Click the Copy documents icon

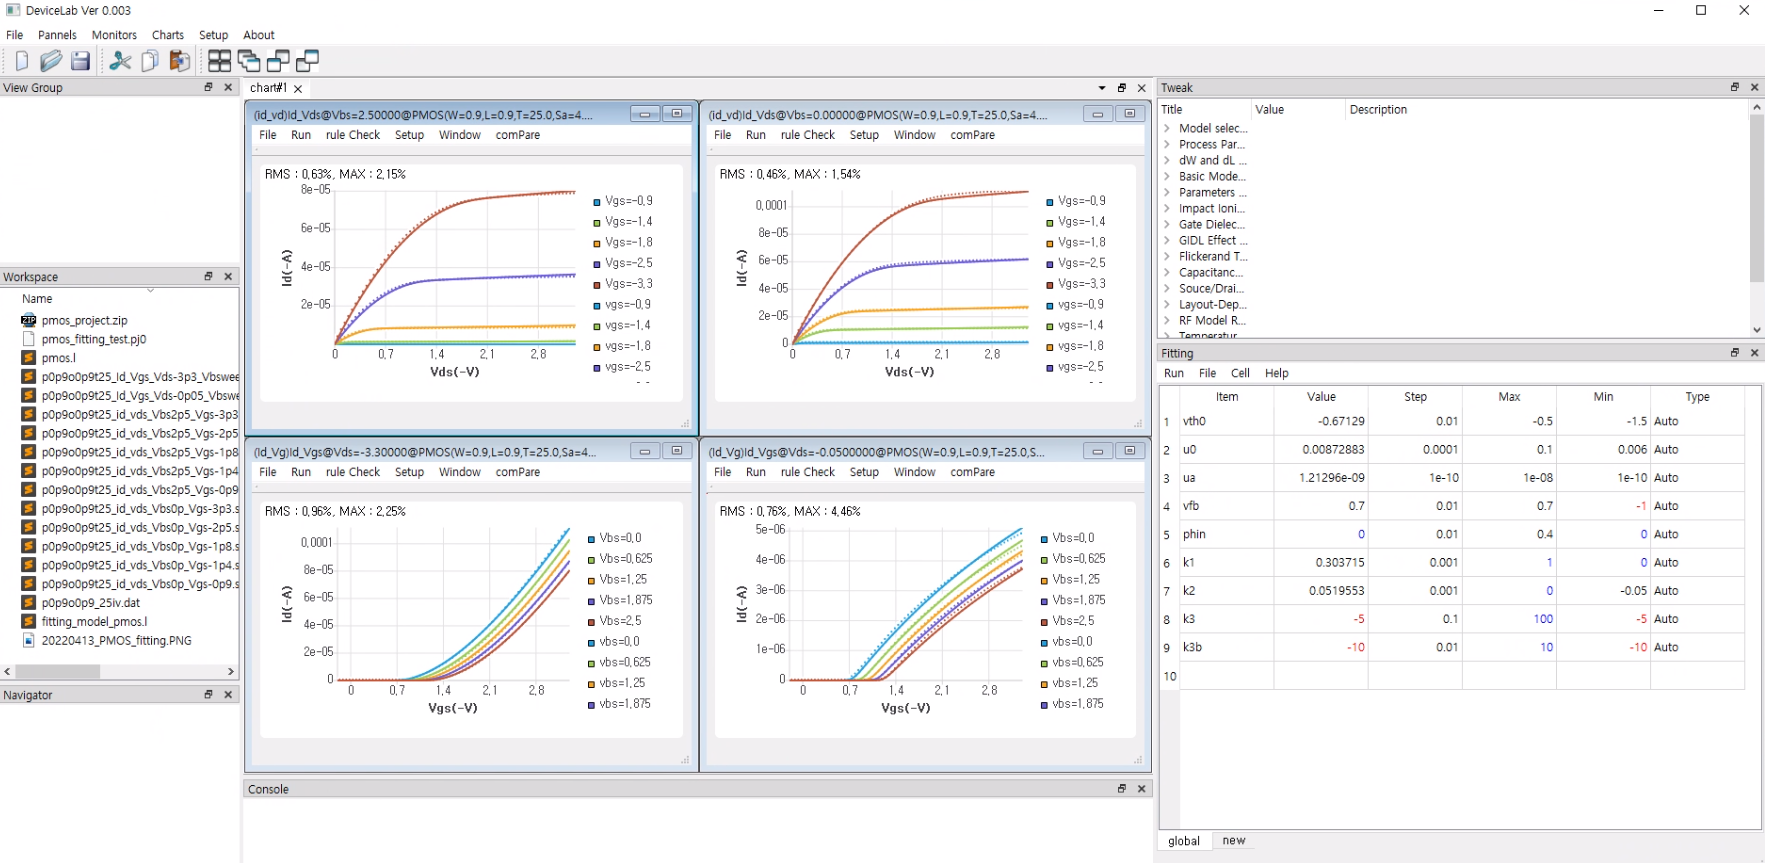point(150,61)
